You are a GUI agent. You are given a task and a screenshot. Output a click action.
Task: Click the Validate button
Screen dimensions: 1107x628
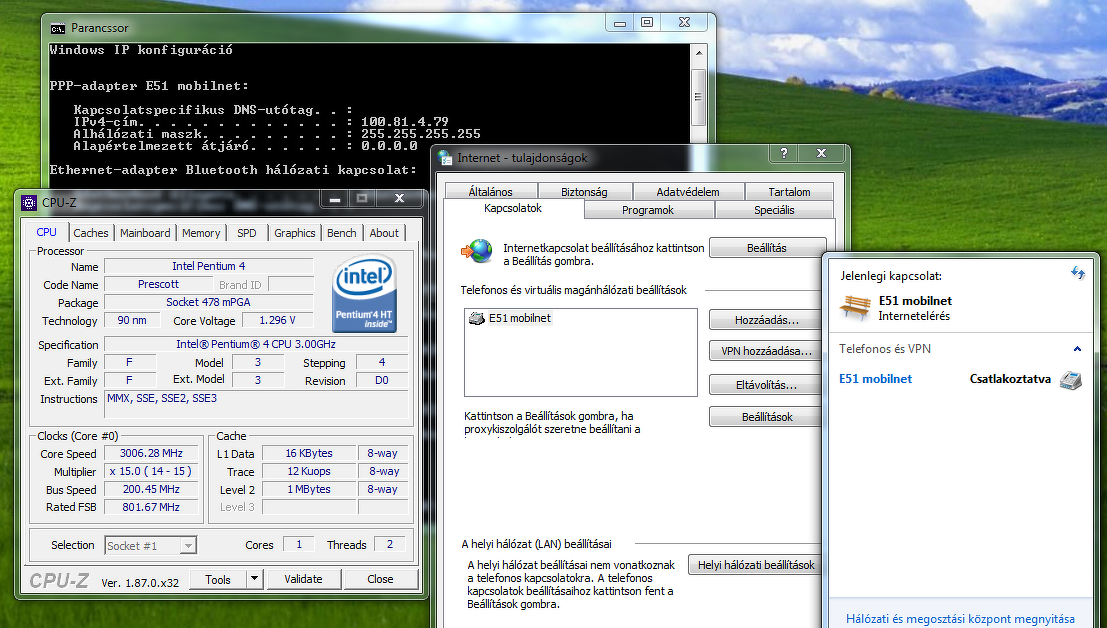[304, 579]
